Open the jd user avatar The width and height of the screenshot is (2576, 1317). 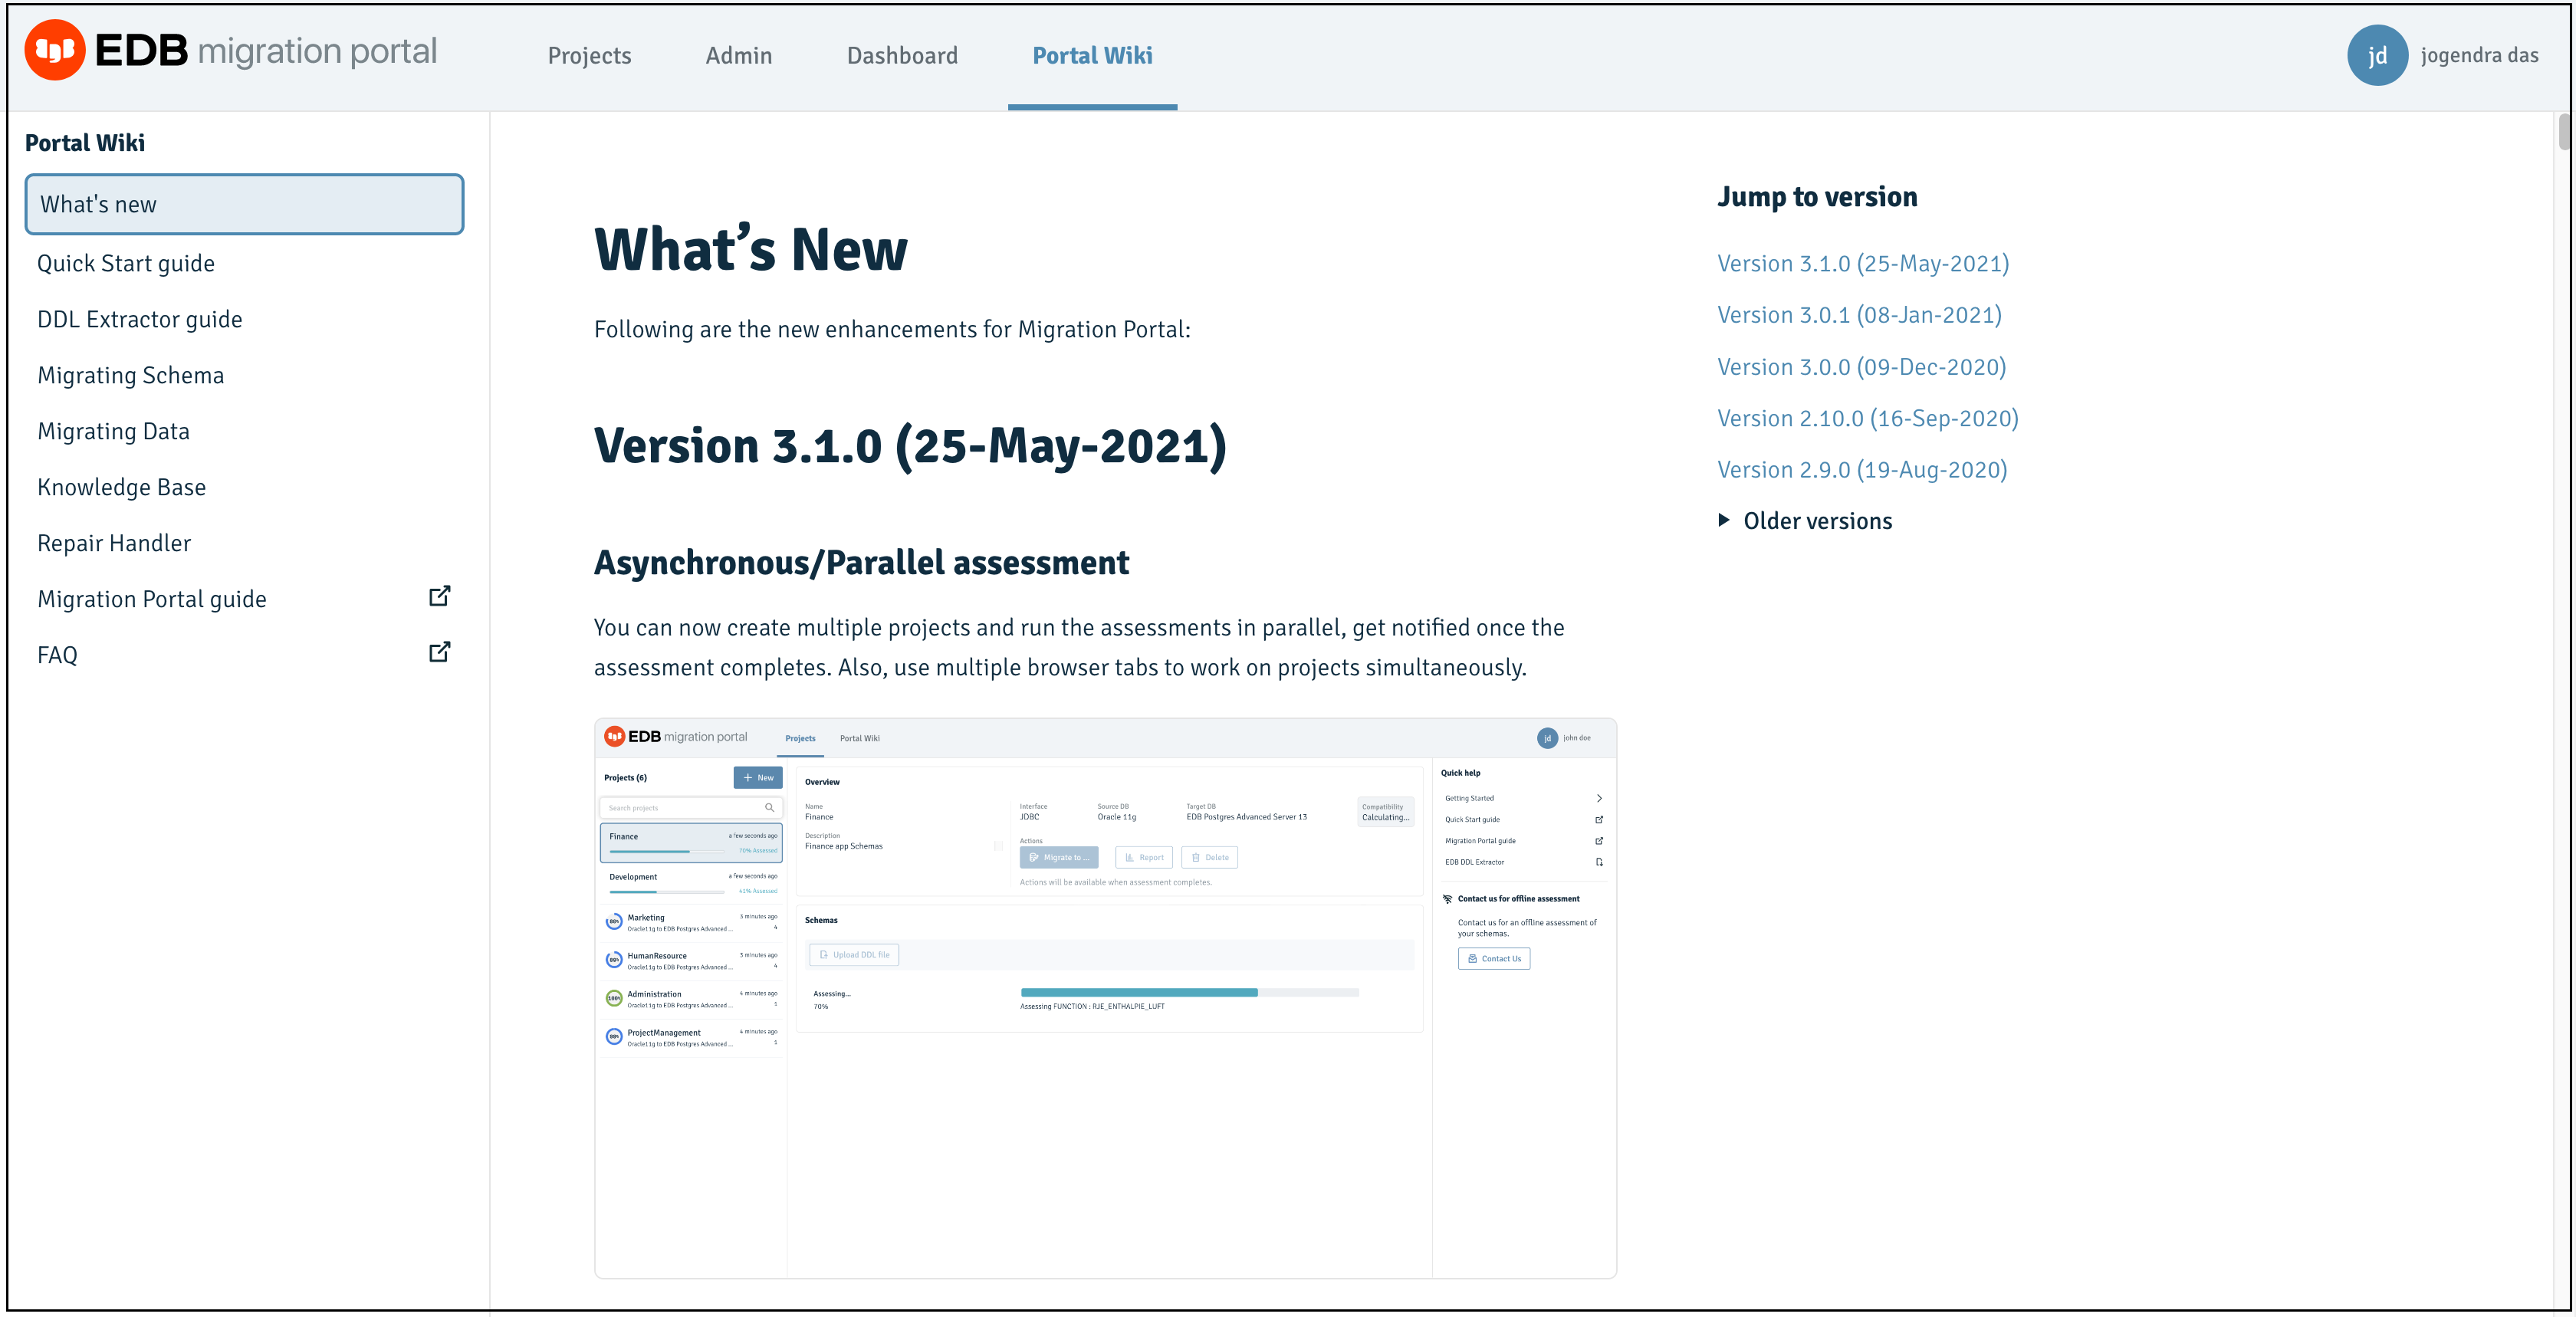tap(2376, 55)
